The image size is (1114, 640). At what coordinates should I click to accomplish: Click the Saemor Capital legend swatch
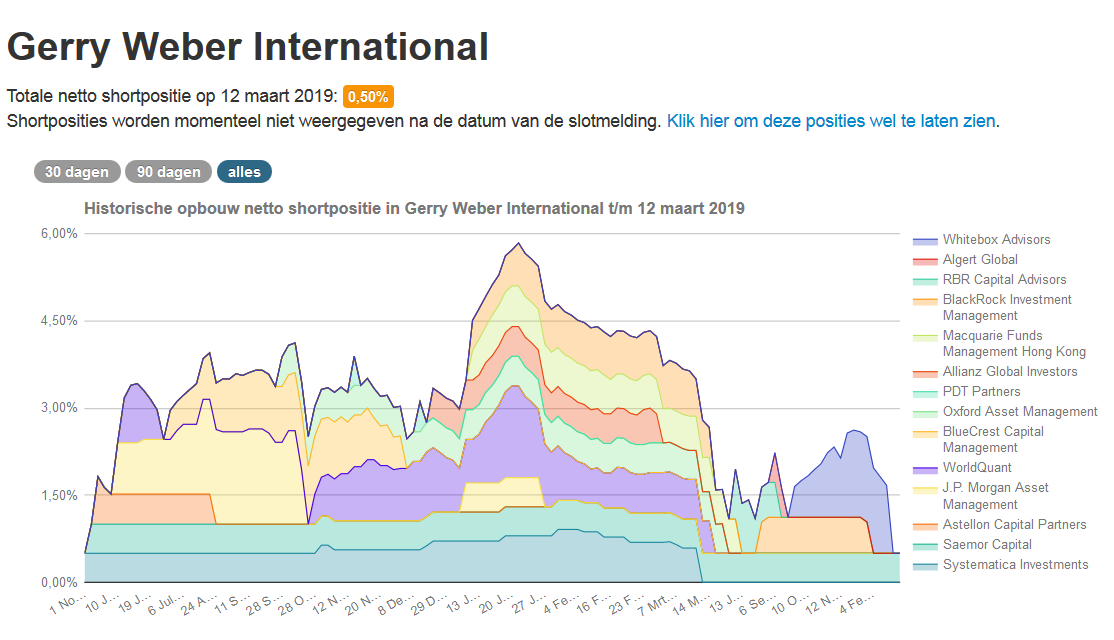(x=925, y=545)
